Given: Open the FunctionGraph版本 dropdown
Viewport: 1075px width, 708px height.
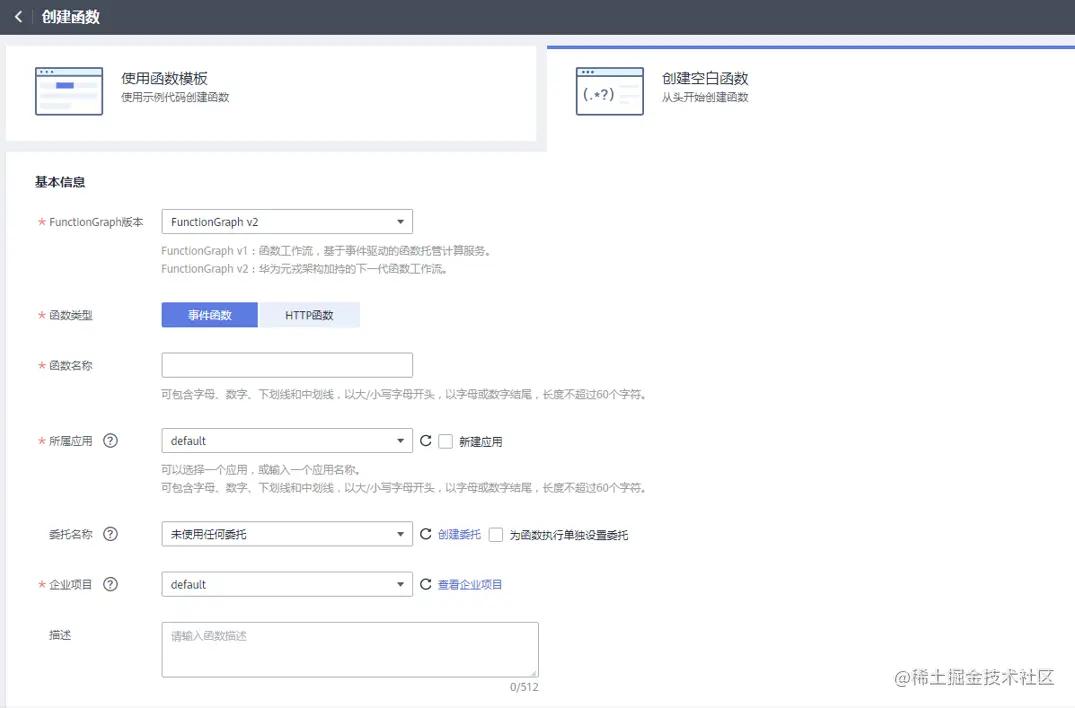Looking at the screenshot, I should (287, 221).
